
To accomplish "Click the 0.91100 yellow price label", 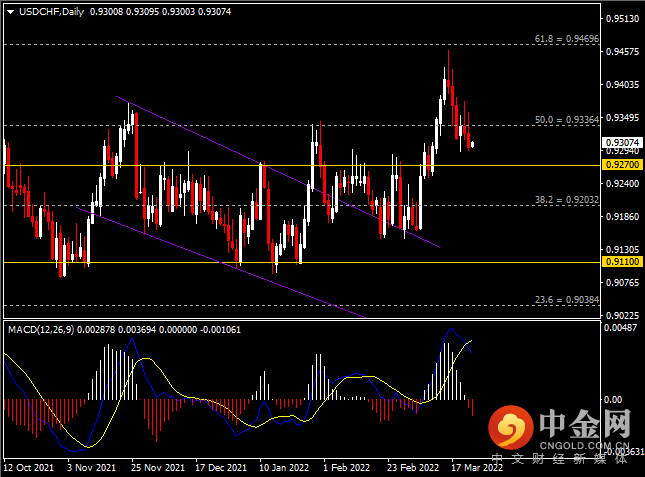I will 622,262.
